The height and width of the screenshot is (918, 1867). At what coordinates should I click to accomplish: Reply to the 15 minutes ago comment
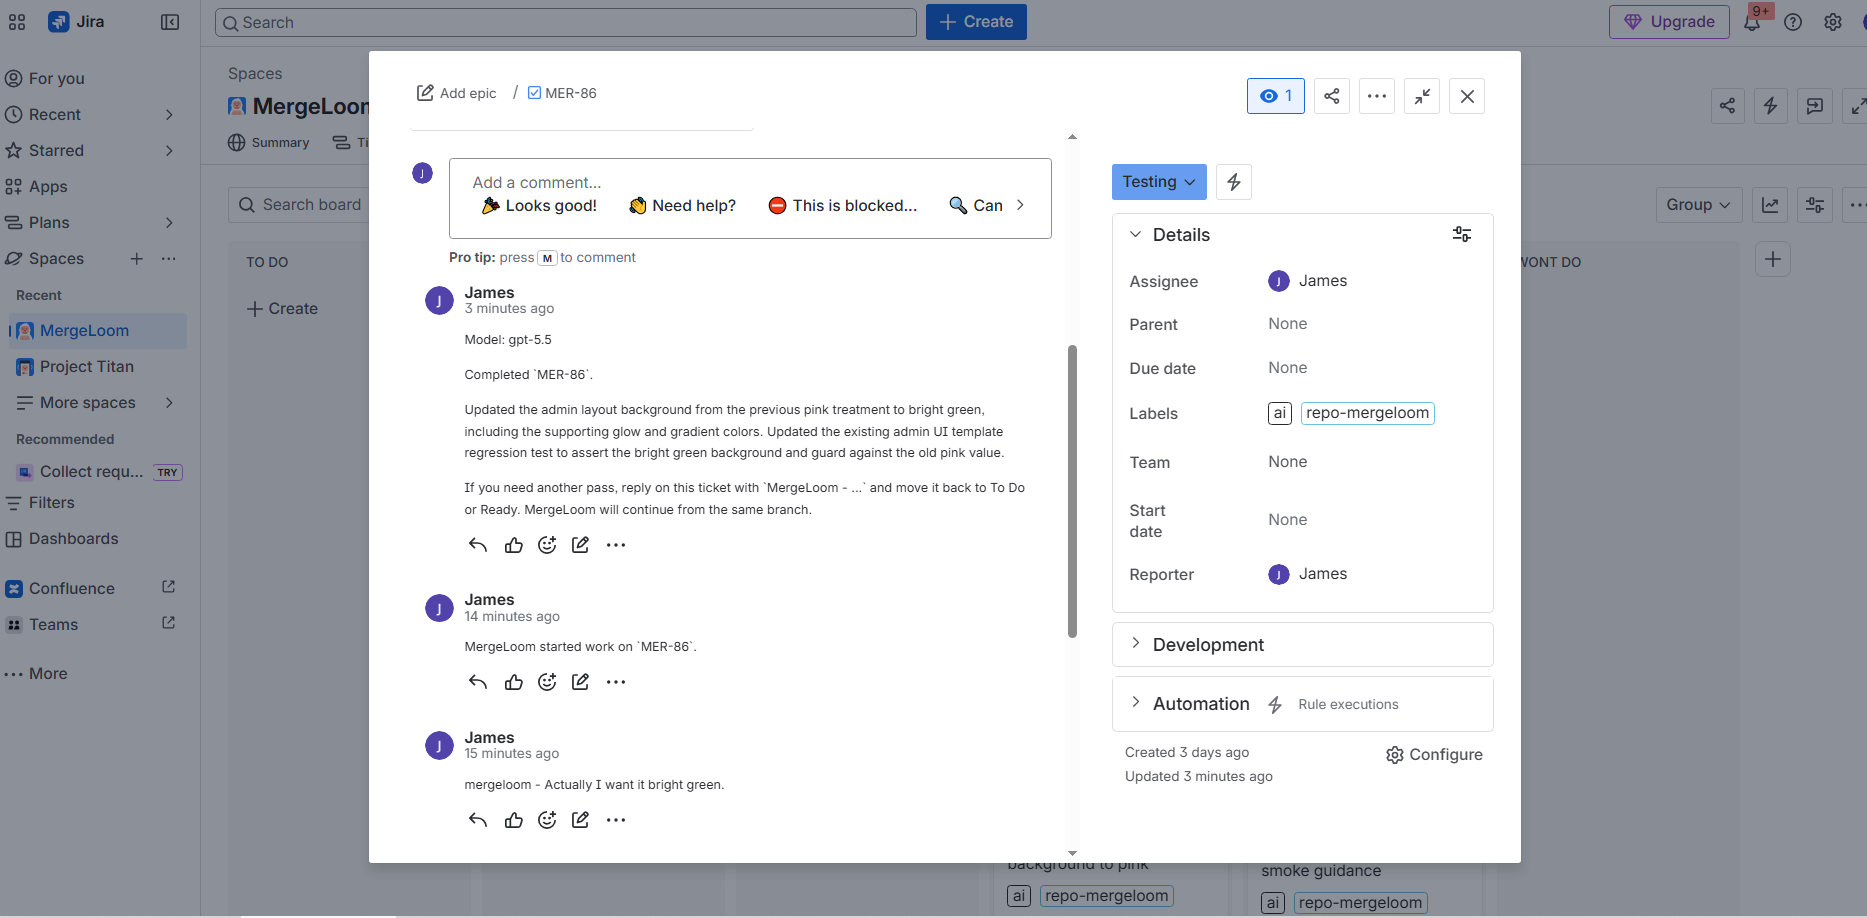click(478, 820)
